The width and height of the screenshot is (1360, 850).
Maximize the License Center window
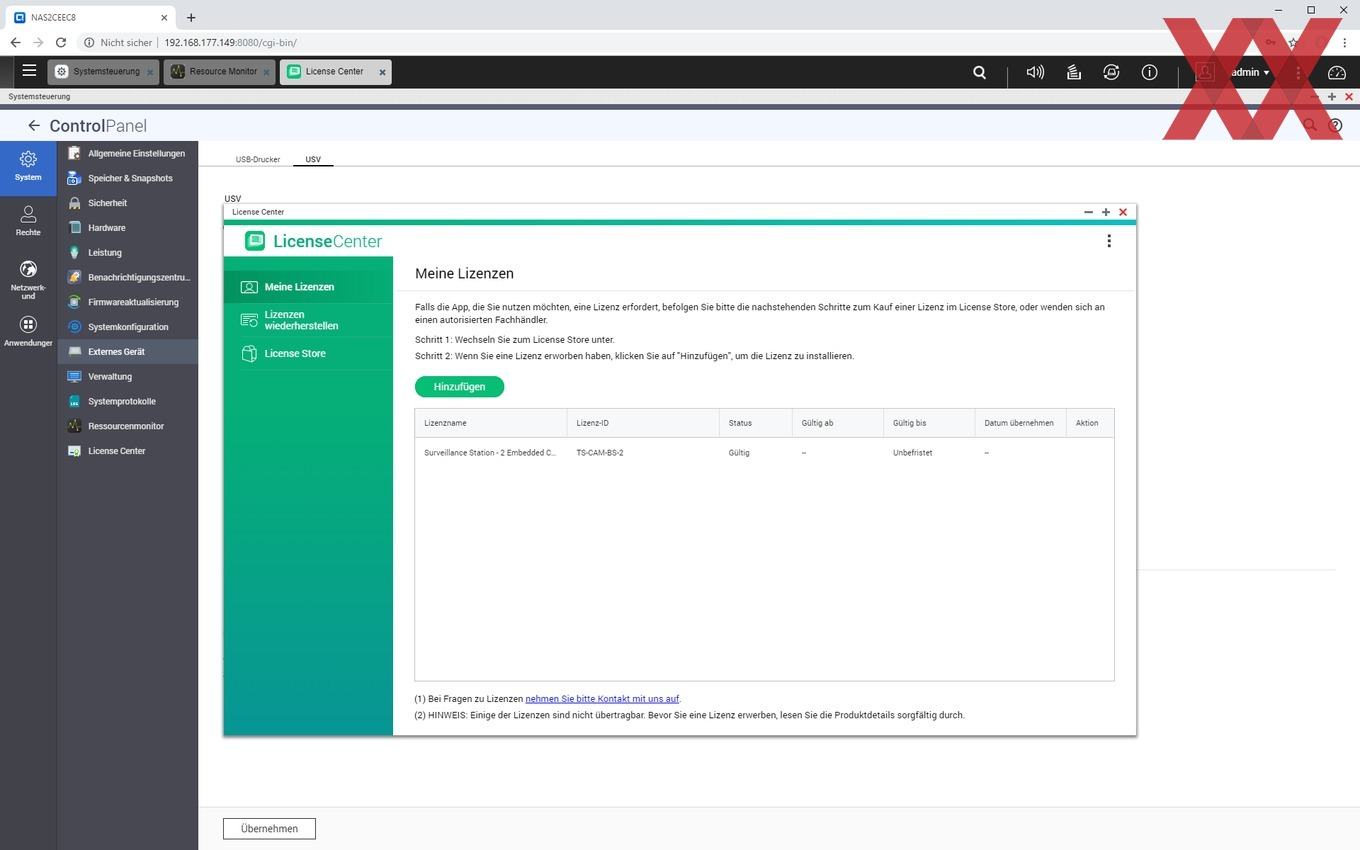point(1106,212)
